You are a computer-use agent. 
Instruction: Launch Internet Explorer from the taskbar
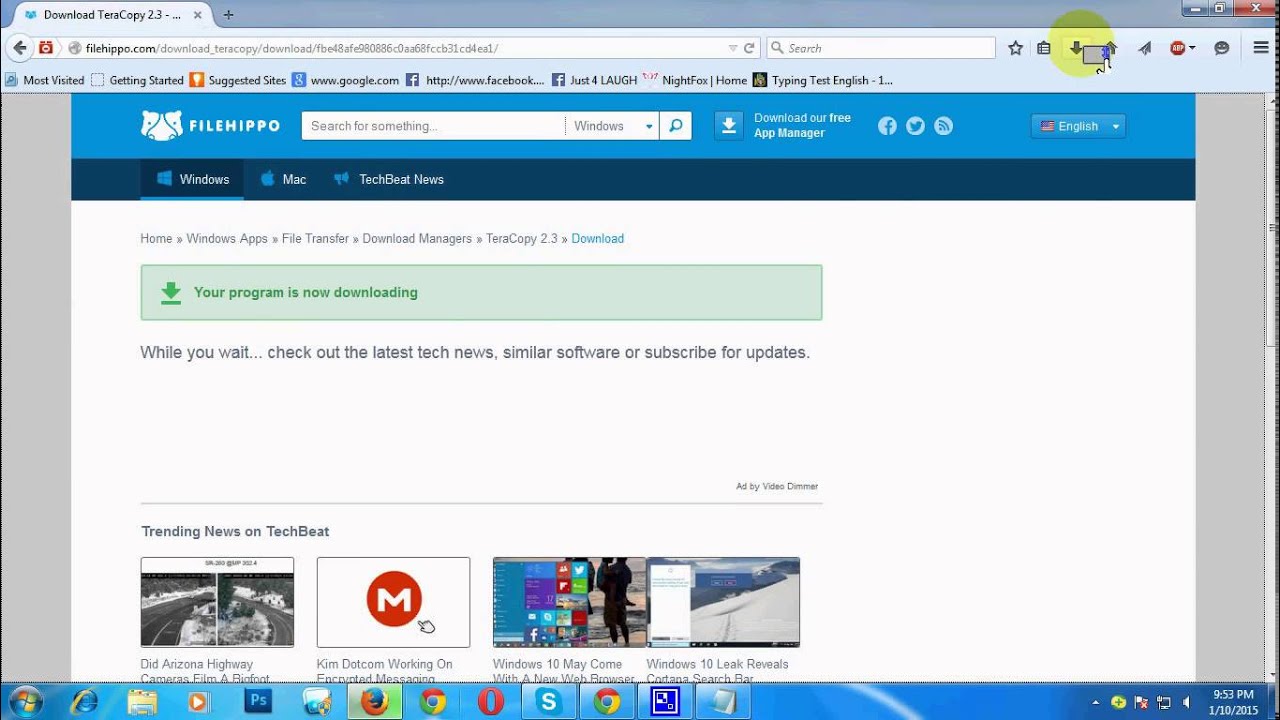(x=84, y=702)
